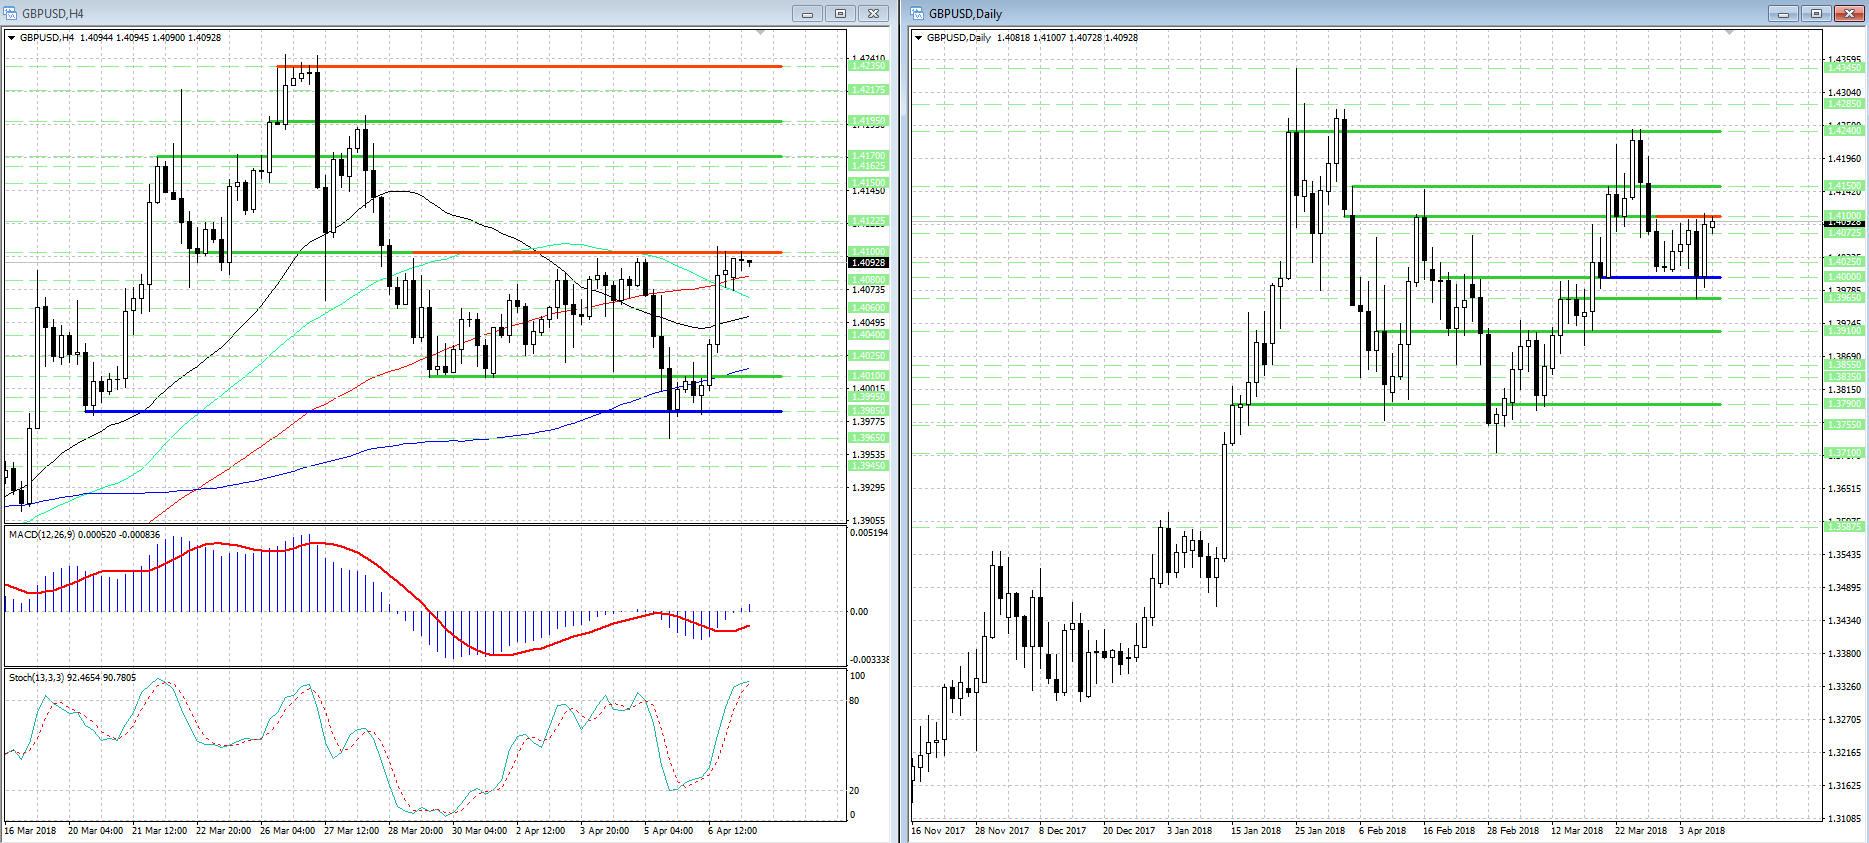Screen dimensions: 1869x843
Task: Click the 12 Mar 2018 date on Daily time axis
Action: click(x=1577, y=831)
